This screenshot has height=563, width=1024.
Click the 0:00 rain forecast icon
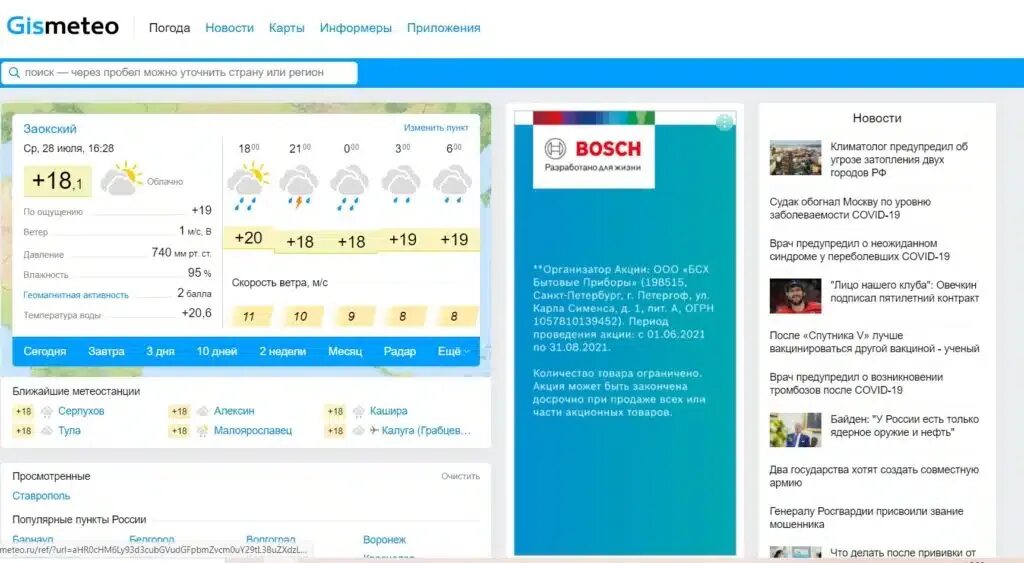tap(350, 187)
